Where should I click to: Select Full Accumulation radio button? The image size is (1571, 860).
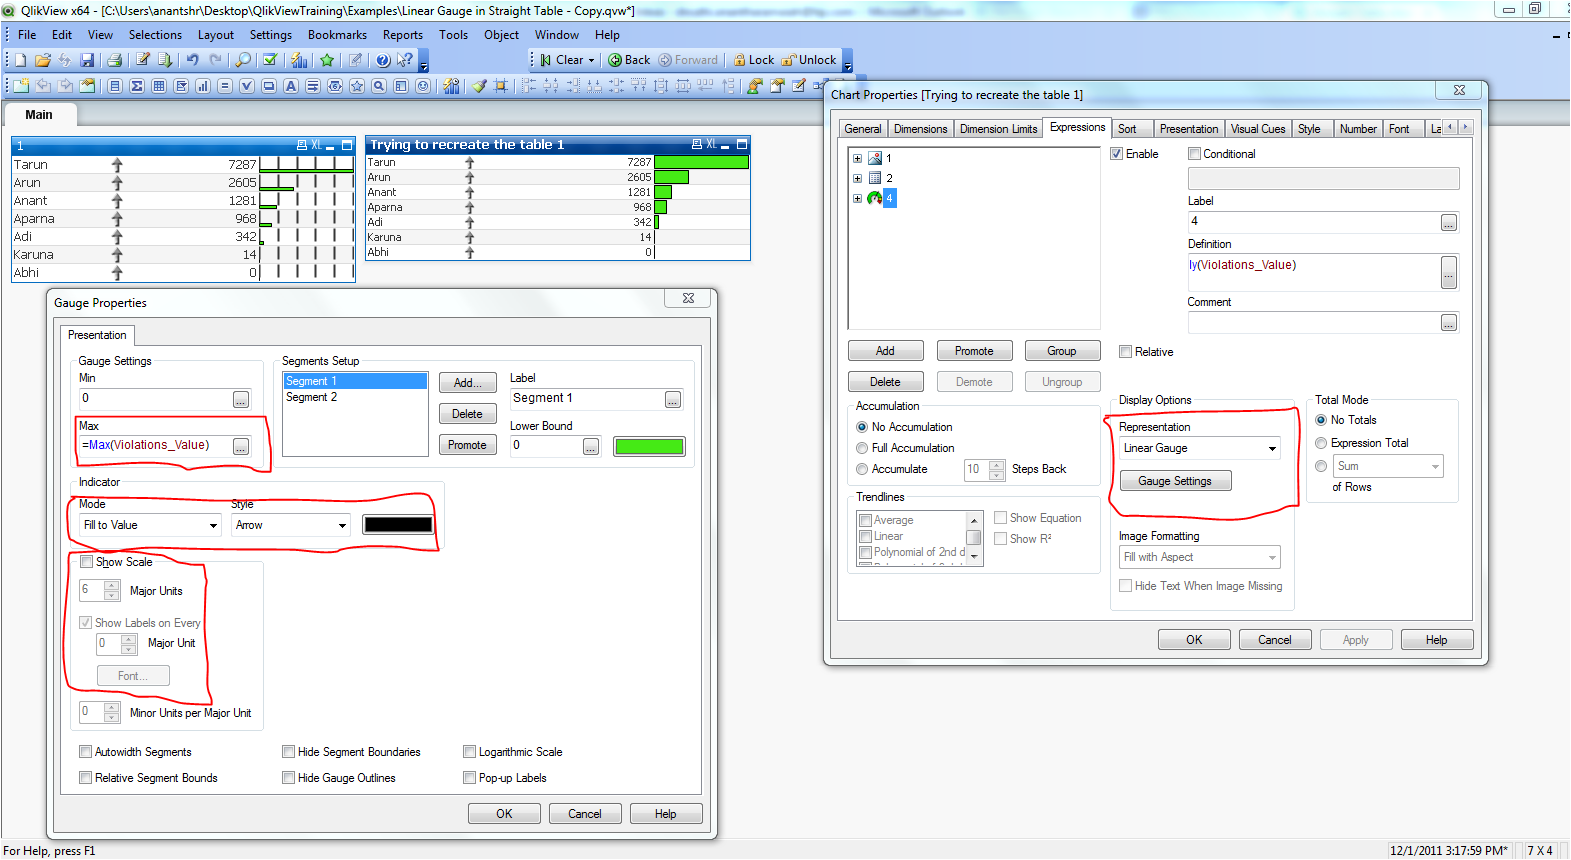click(x=862, y=448)
